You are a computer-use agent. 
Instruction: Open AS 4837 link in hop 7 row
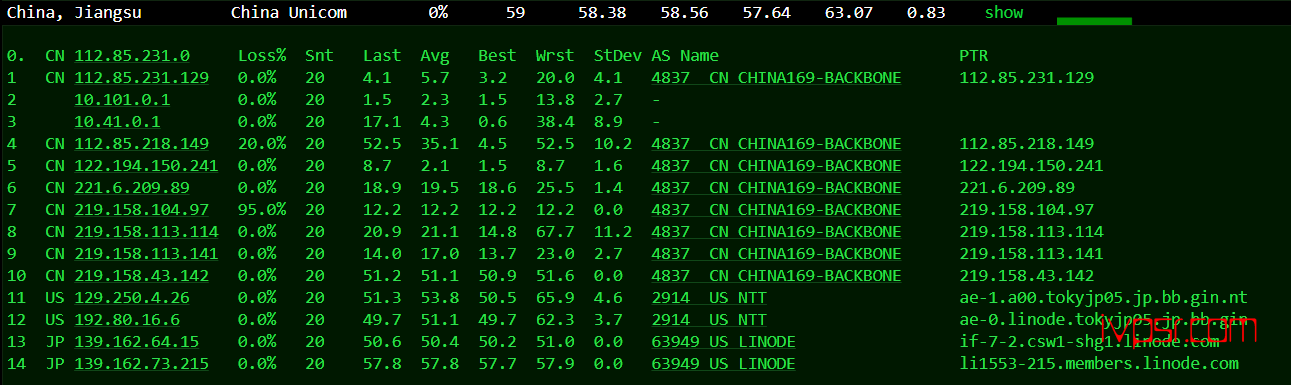776,210
